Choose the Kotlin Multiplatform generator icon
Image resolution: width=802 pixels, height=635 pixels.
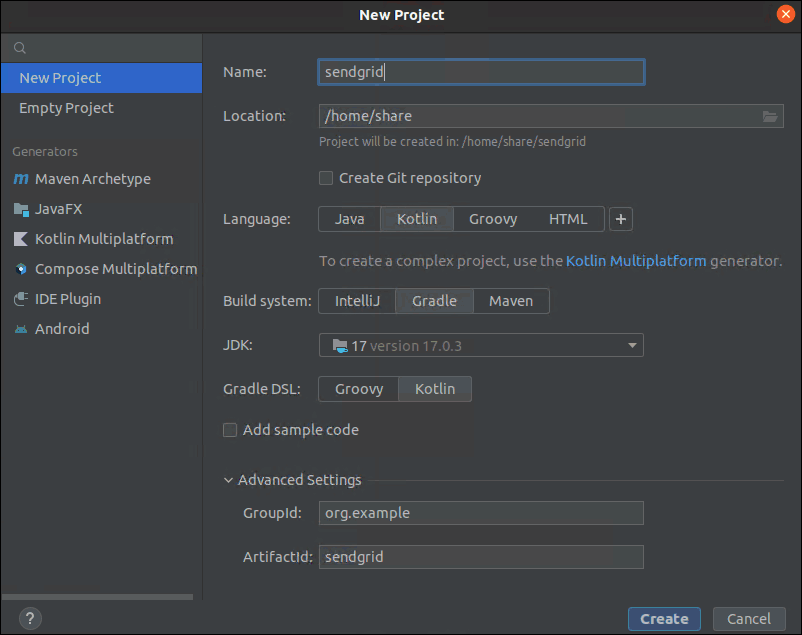(21, 239)
